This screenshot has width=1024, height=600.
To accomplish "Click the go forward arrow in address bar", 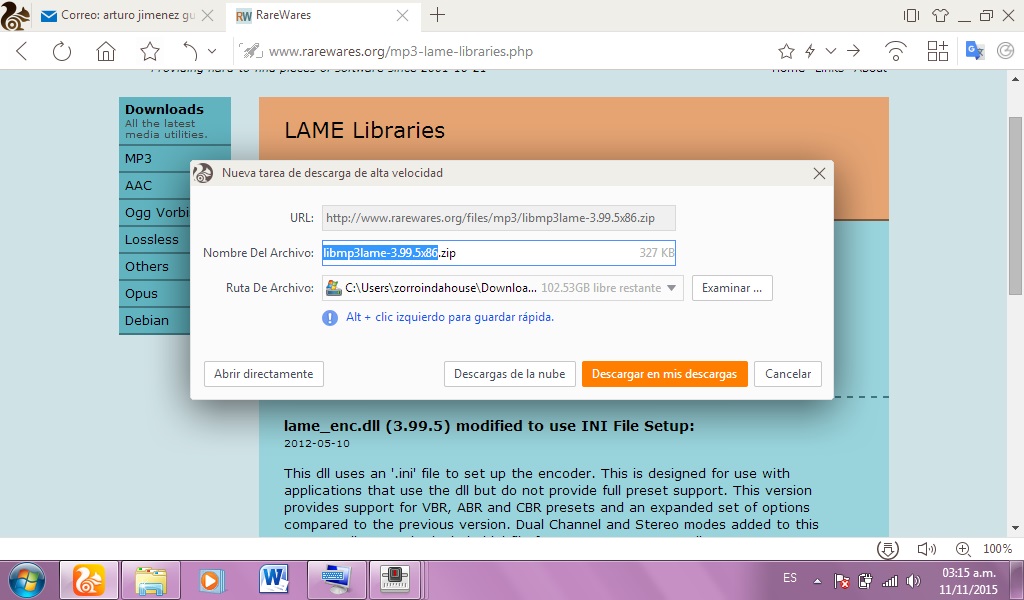I will tap(854, 51).
